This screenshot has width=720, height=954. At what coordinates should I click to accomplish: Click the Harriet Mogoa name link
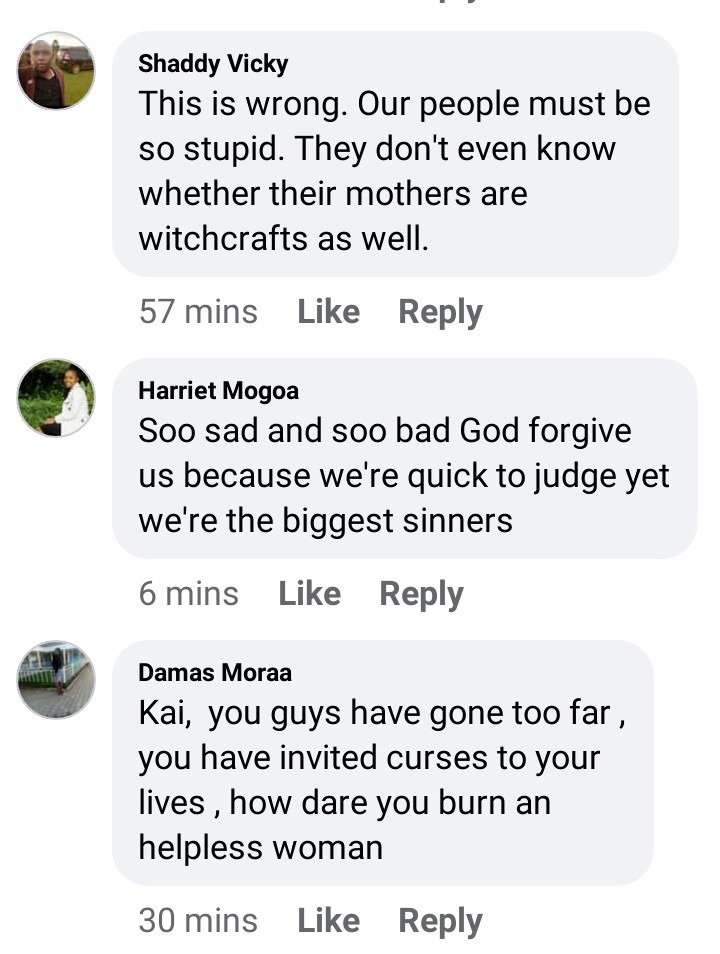pyautogui.click(x=218, y=391)
